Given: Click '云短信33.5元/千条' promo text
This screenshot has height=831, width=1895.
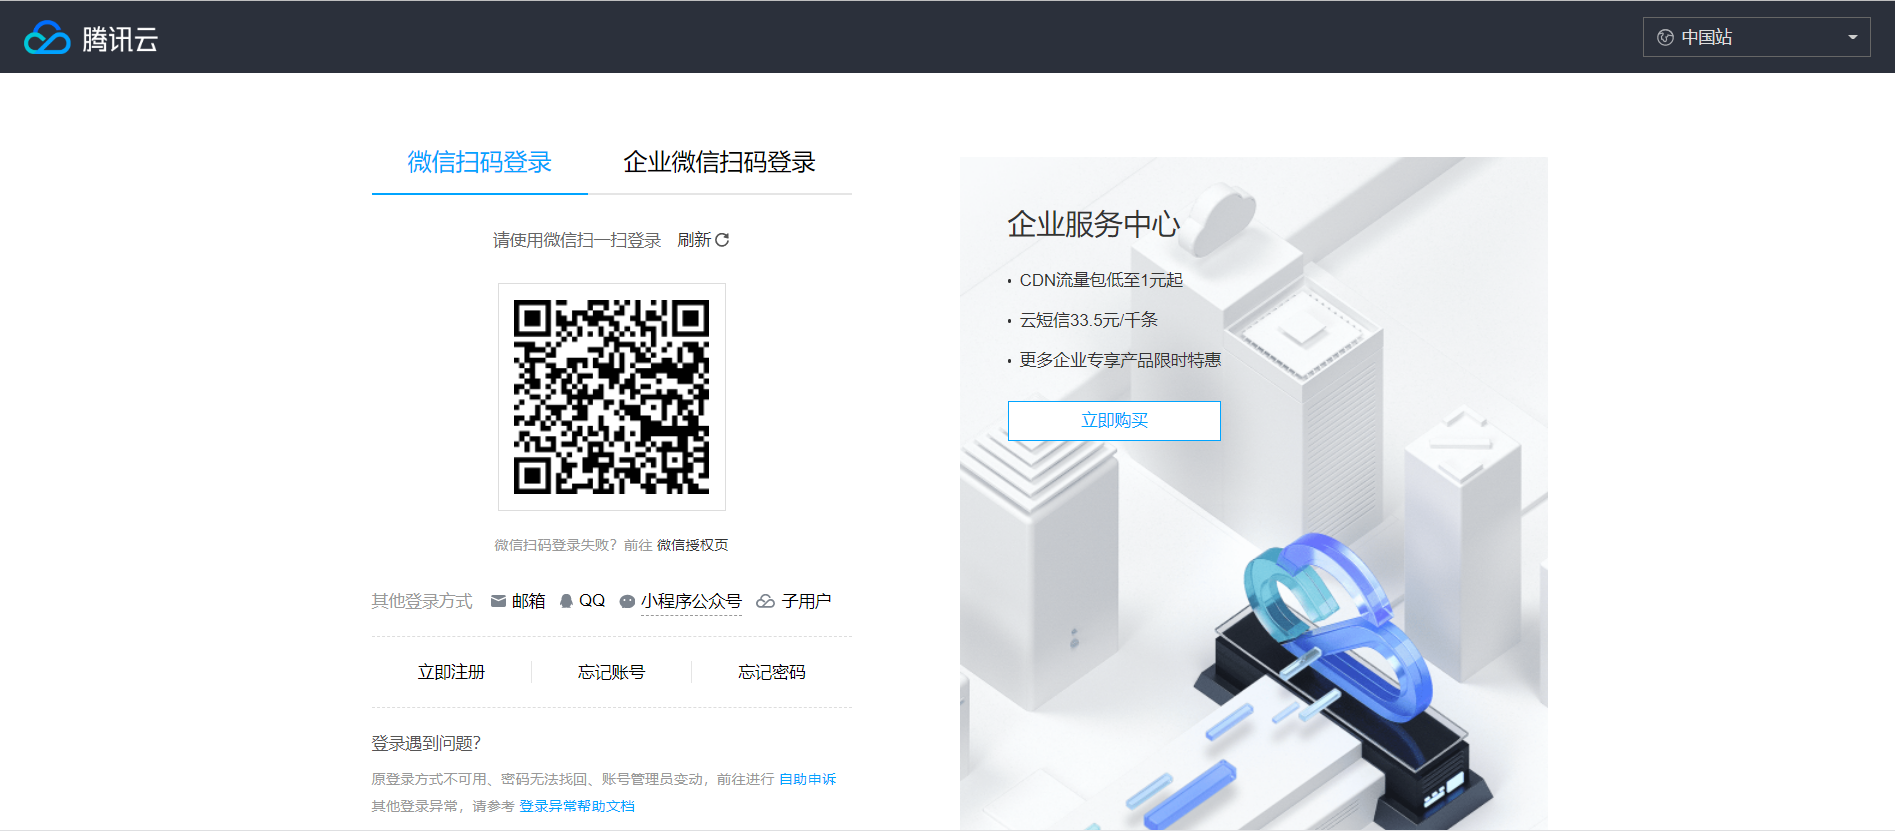Looking at the screenshot, I should pyautogui.click(x=1089, y=320).
